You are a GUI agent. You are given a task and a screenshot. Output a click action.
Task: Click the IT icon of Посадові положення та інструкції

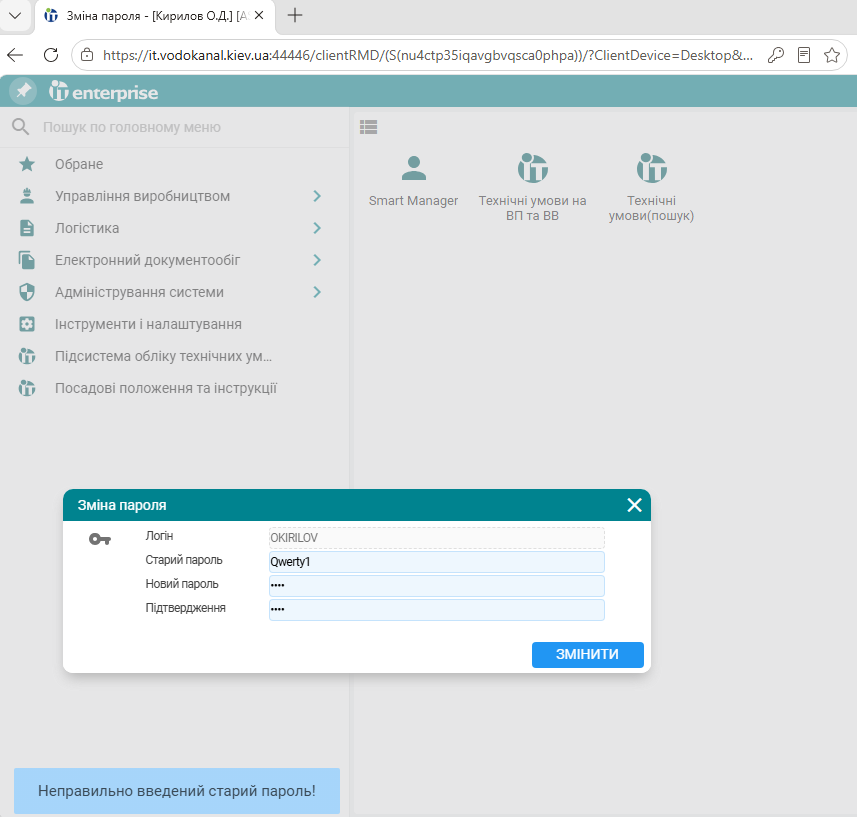27,388
